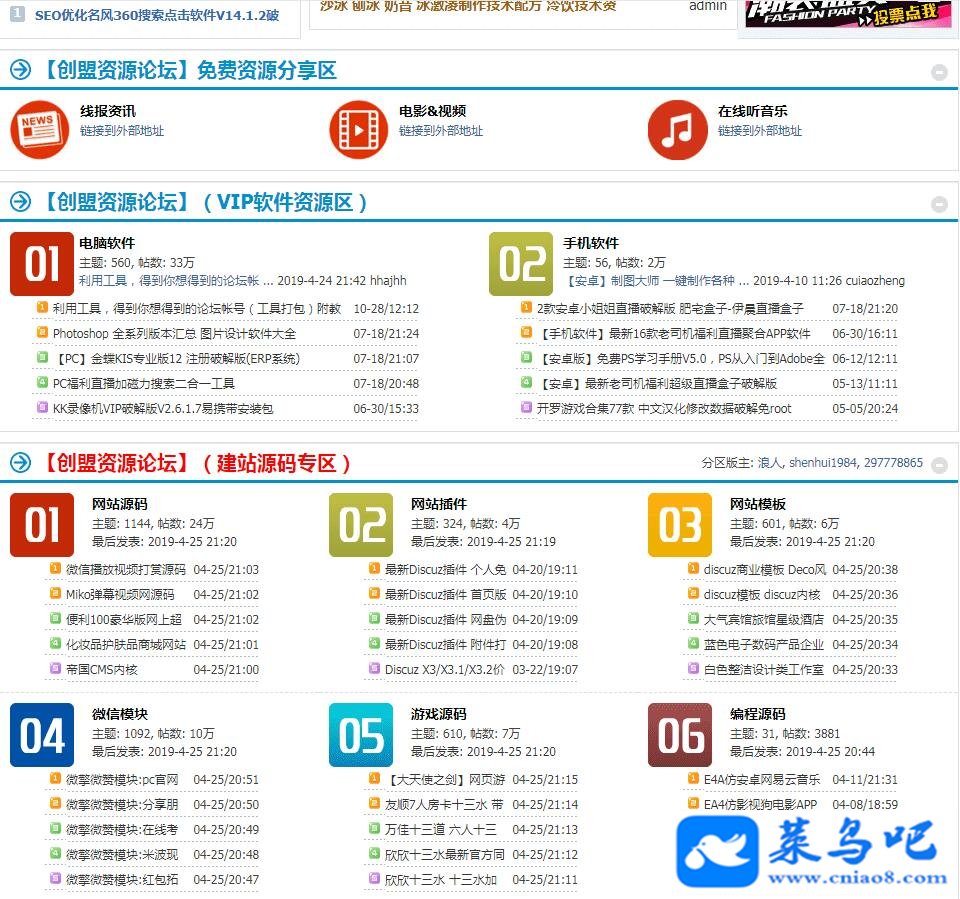Screen dimensions: 960x899
Task: Collapse the 建站源码专区 section
Action: tap(939, 464)
